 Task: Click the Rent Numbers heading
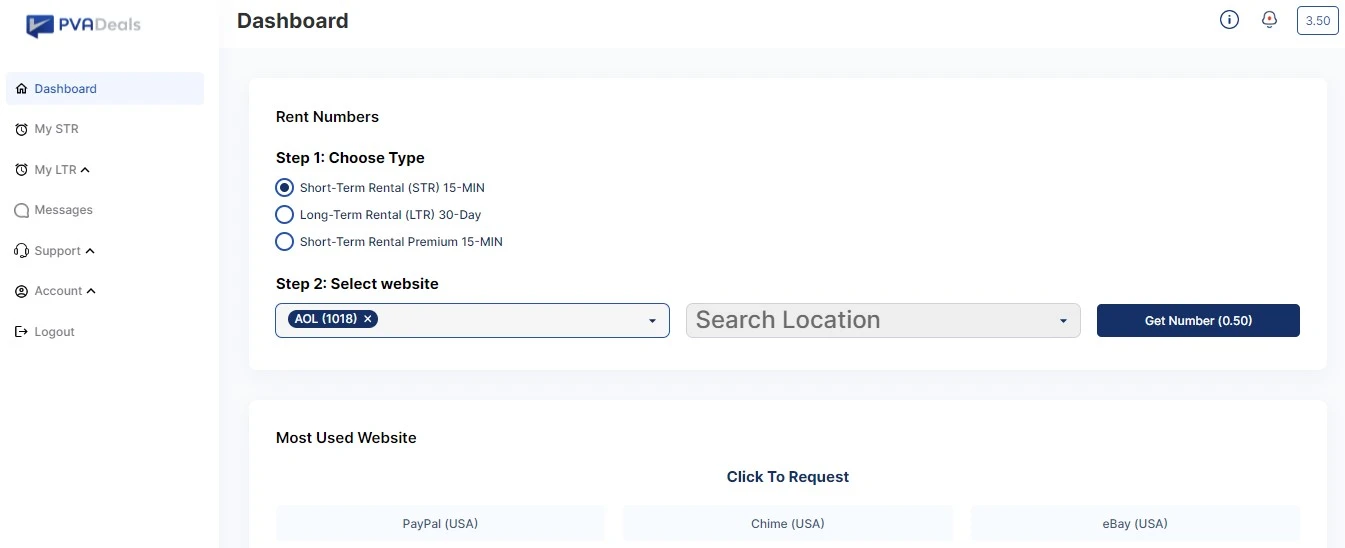point(327,117)
